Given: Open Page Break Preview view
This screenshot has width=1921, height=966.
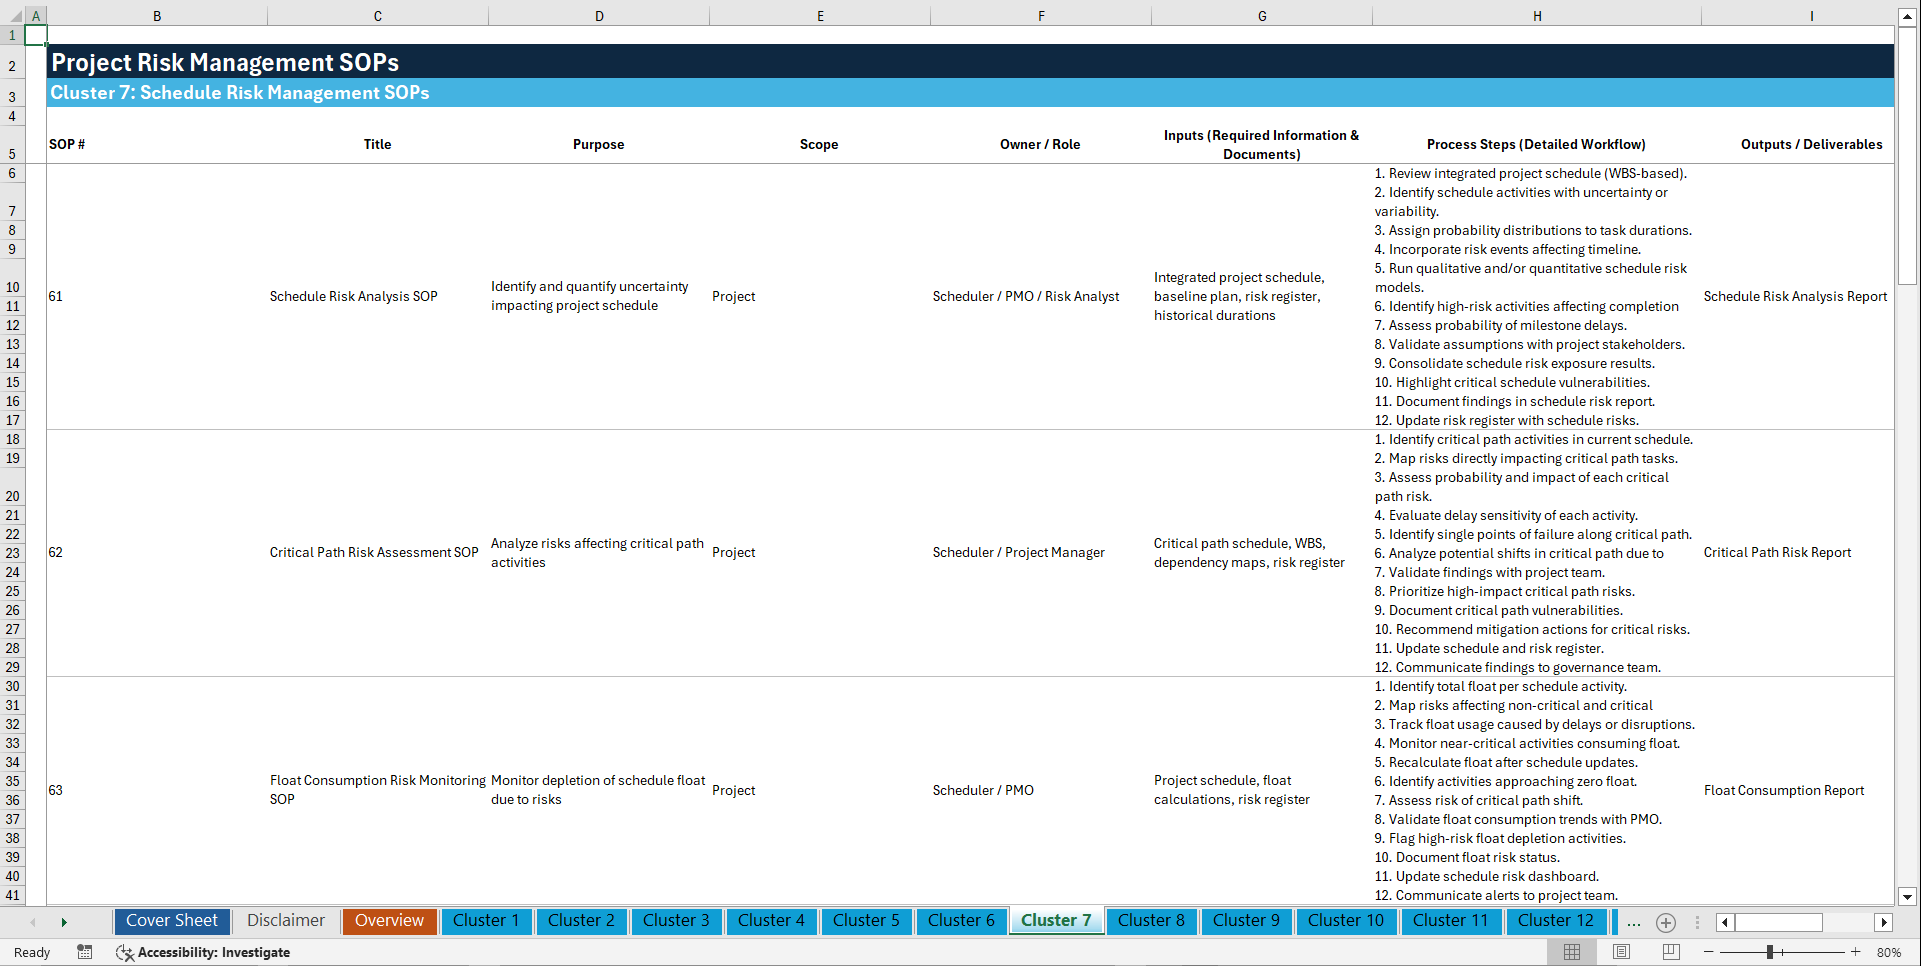Looking at the screenshot, I should coord(1669,952).
